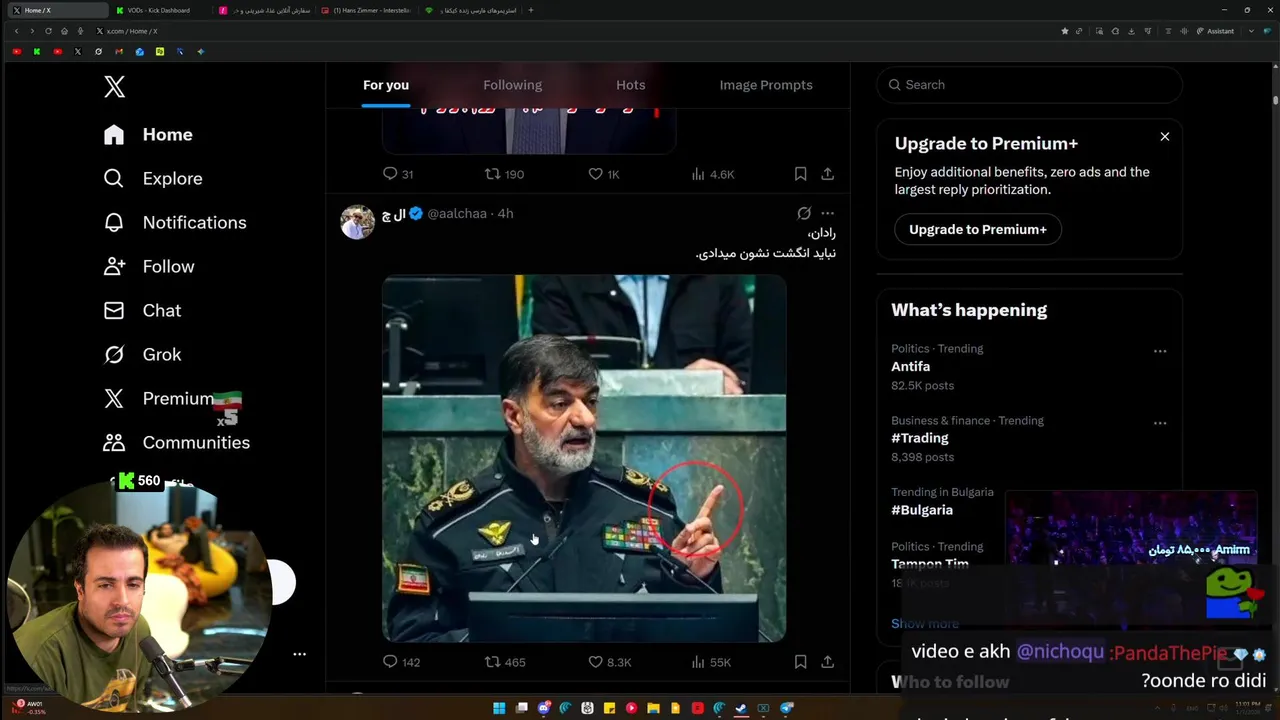Open Explore in the sidebar
This screenshot has height=720, width=1280.
153,179
